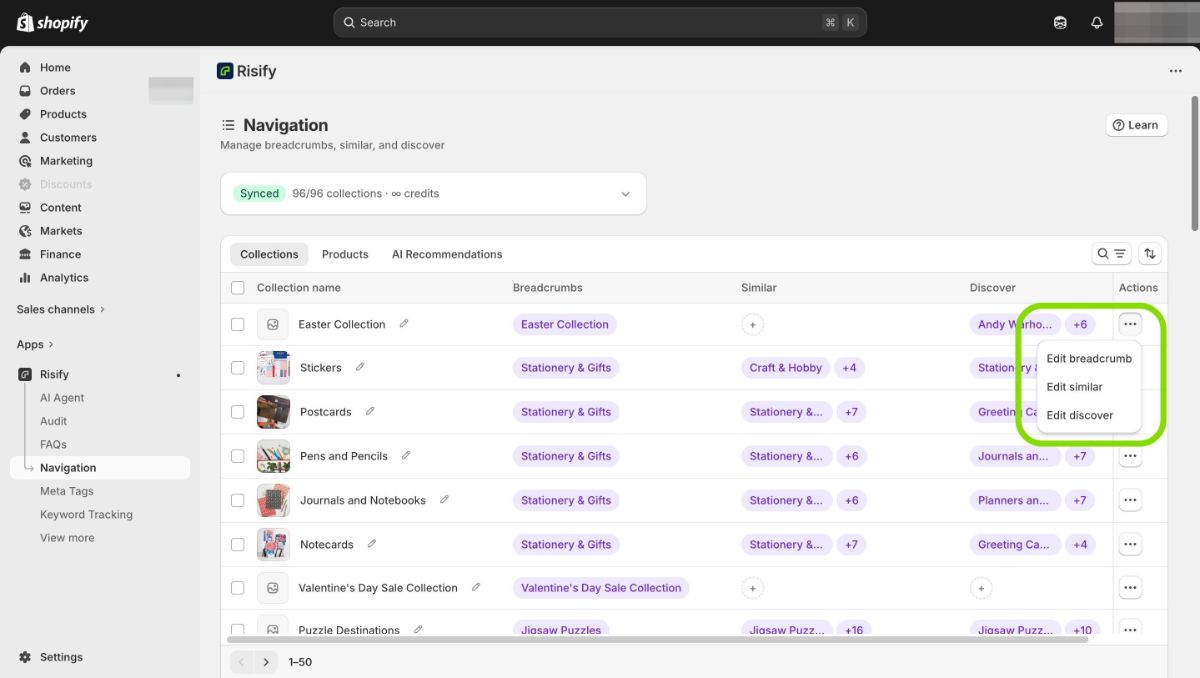Click the pencil icon next to Easter Collection
Viewport: 1200px width, 678px height.
404,324
